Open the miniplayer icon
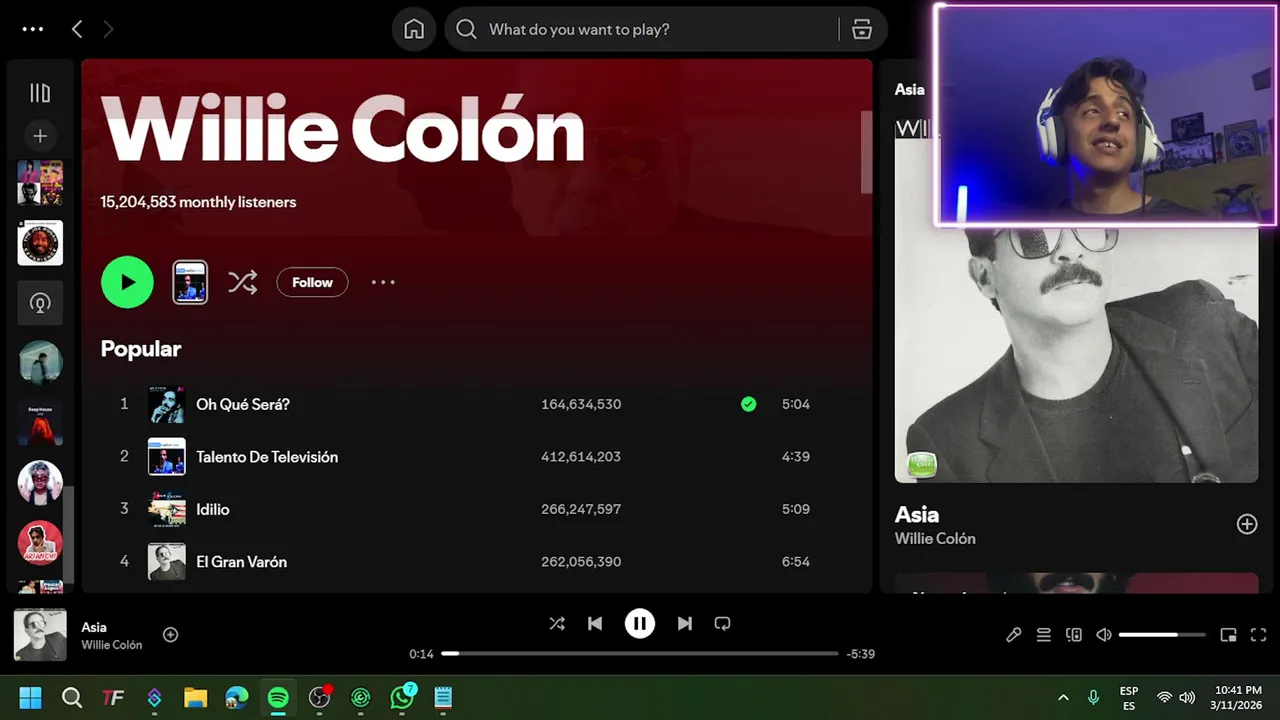The height and width of the screenshot is (720, 1280). 1229,635
